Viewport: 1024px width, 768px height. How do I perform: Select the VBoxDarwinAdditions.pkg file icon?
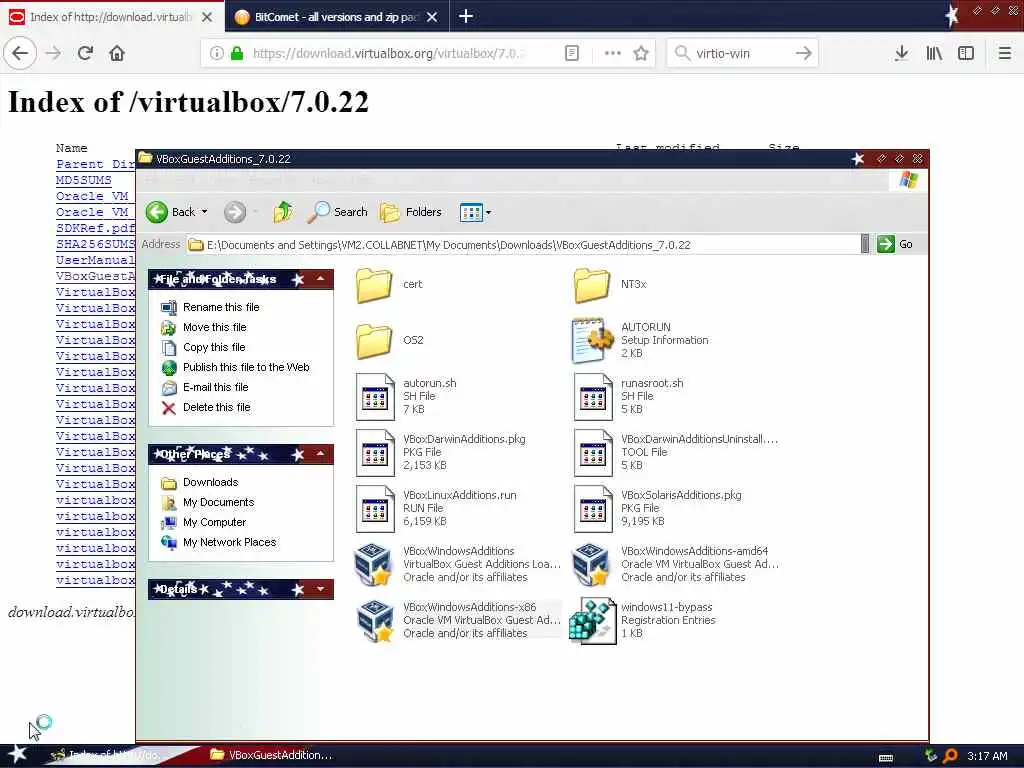pyautogui.click(x=375, y=453)
